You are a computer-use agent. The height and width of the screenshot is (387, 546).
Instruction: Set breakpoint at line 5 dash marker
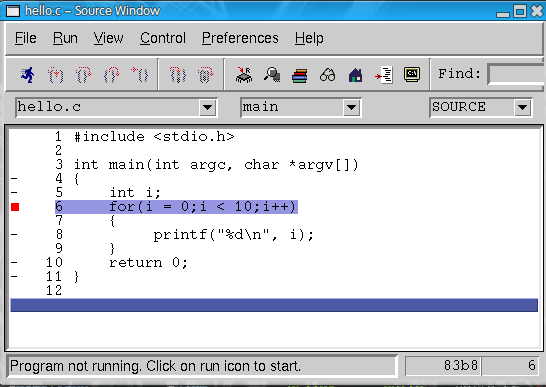[14, 193]
